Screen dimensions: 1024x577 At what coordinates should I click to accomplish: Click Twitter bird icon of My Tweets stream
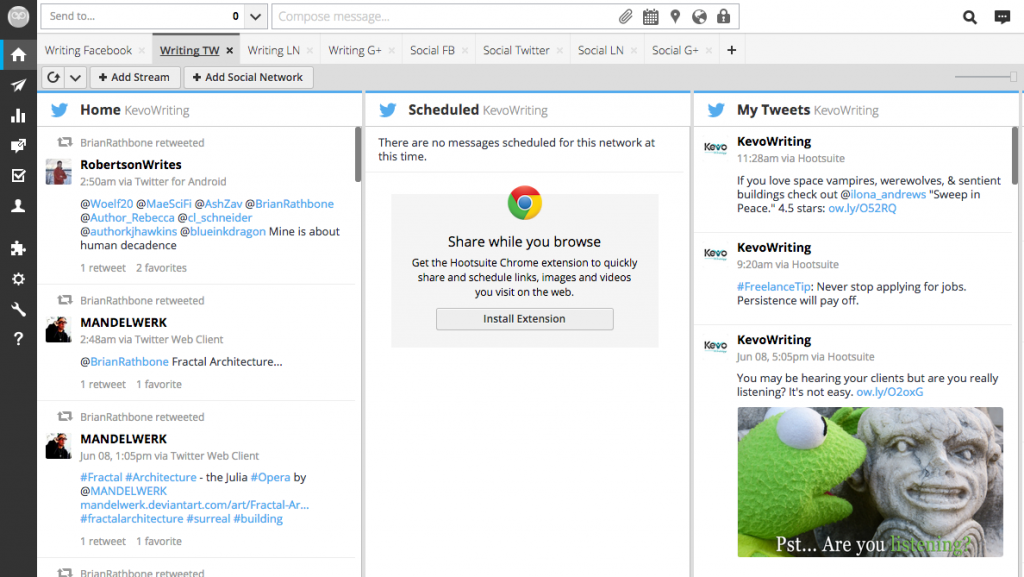pyautogui.click(x=716, y=110)
